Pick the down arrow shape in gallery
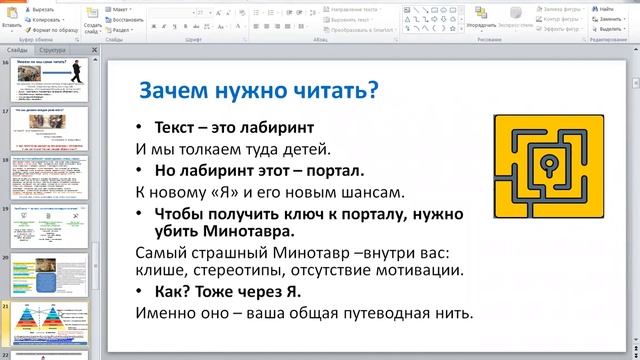 tap(443, 19)
